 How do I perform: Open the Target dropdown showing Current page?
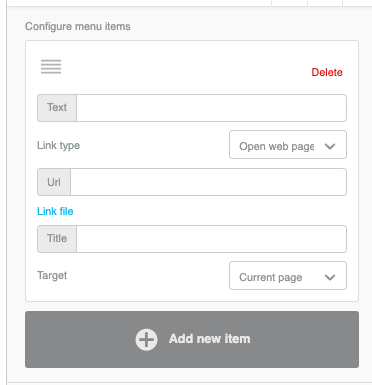(288, 276)
